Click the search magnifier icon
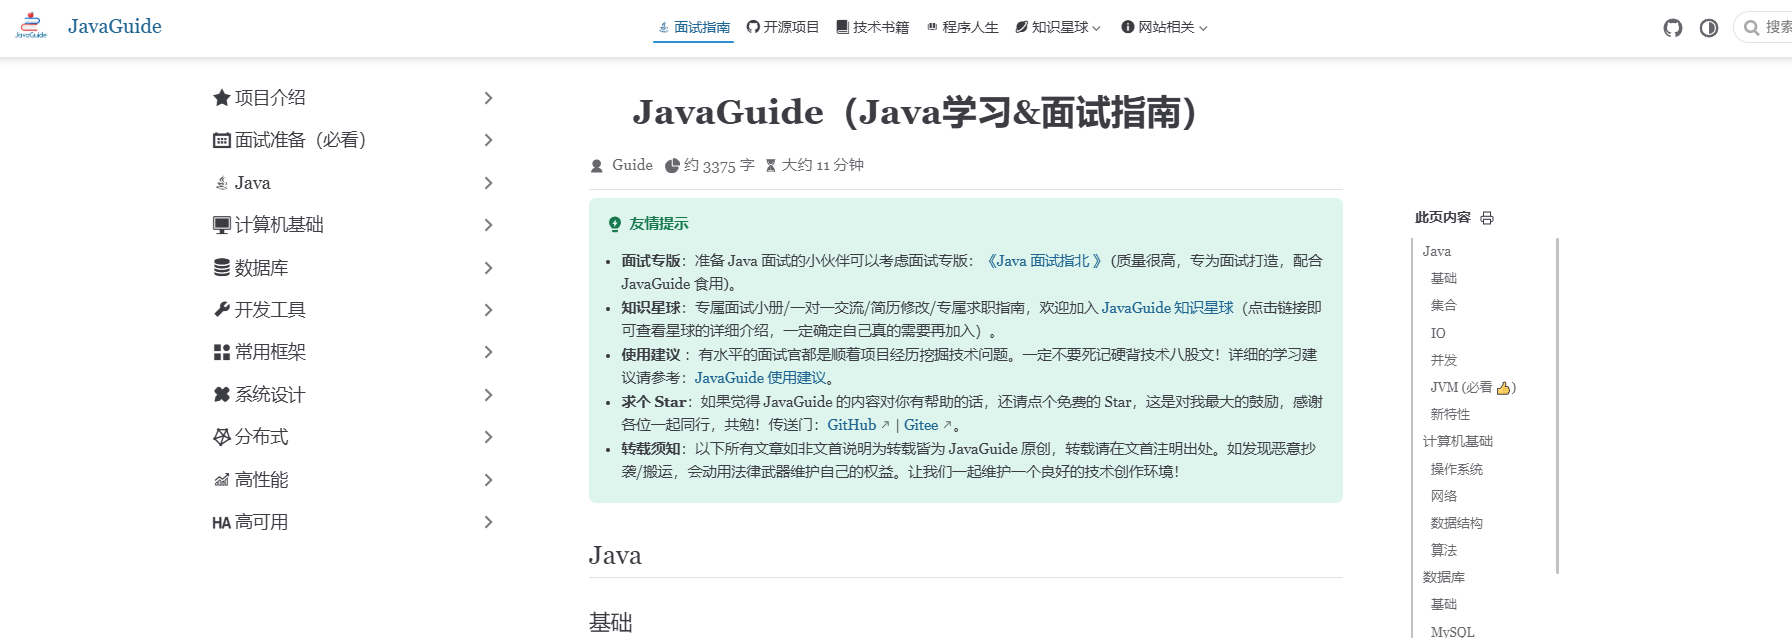Screen dimensions: 1792x638 [x=1751, y=28]
